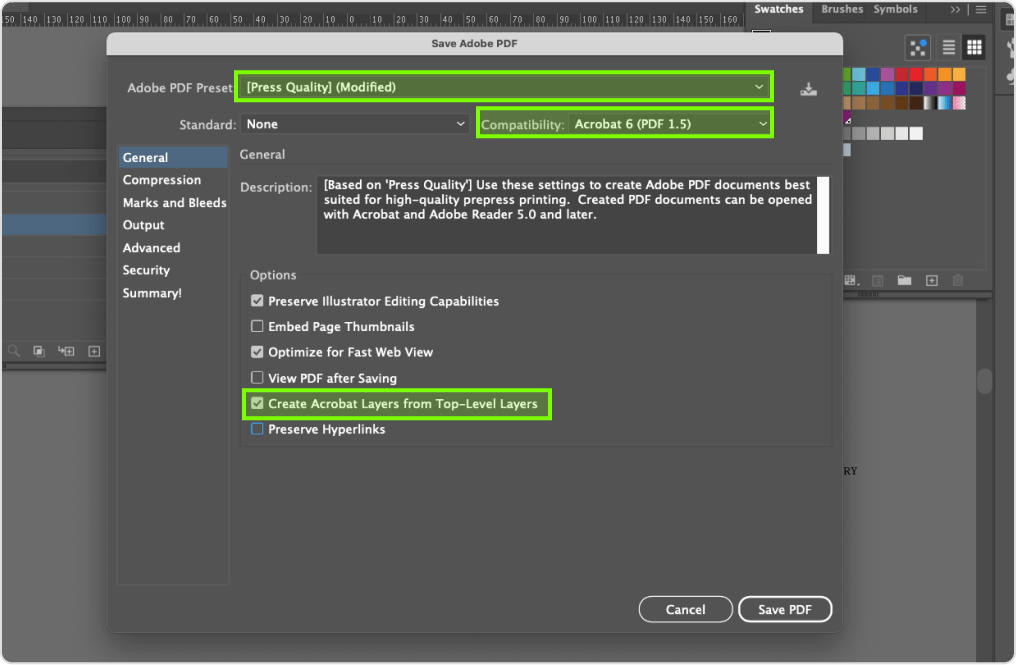
Task: Click the Make Clipping Mask icon in Layers
Action: click(39, 351)
